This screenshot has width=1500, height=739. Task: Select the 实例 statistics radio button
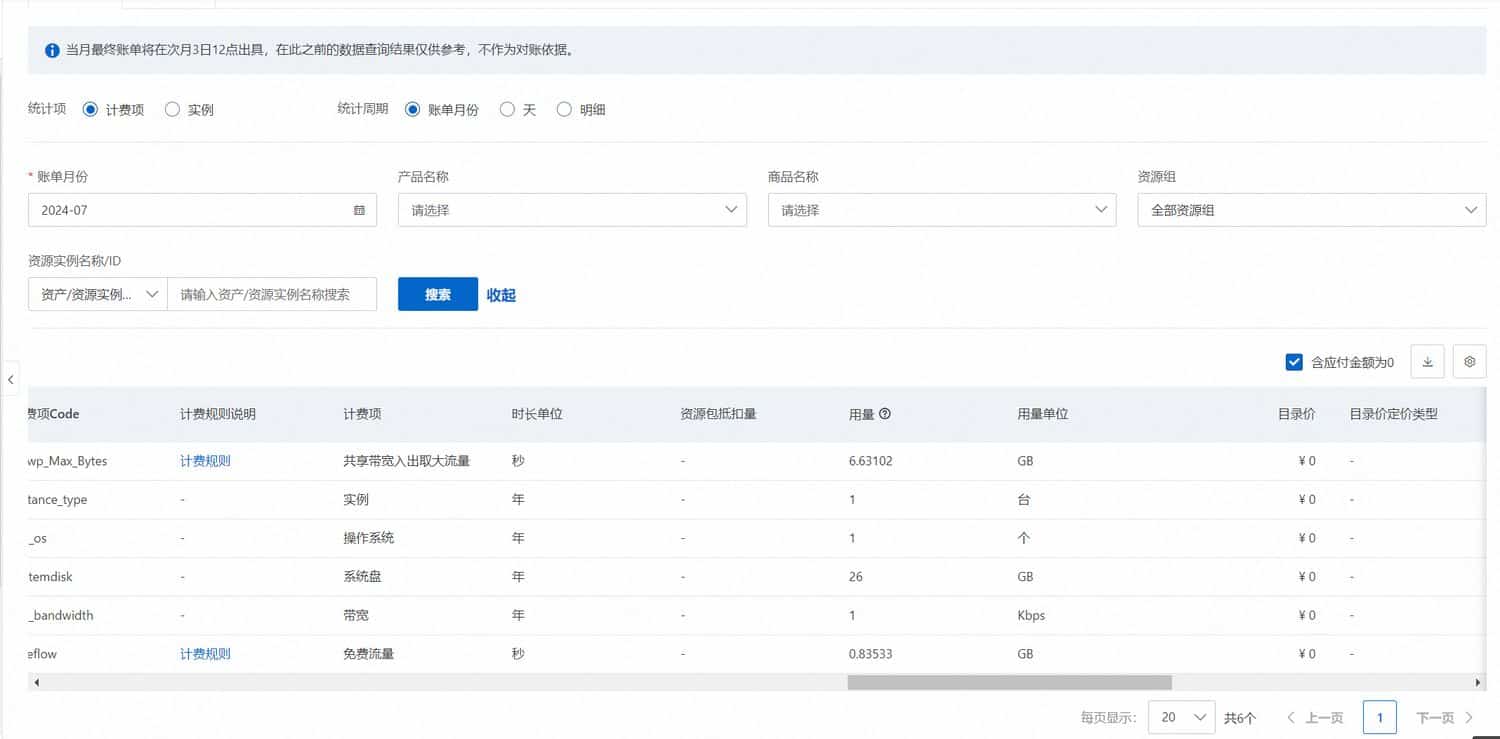[x=171, y=110]
